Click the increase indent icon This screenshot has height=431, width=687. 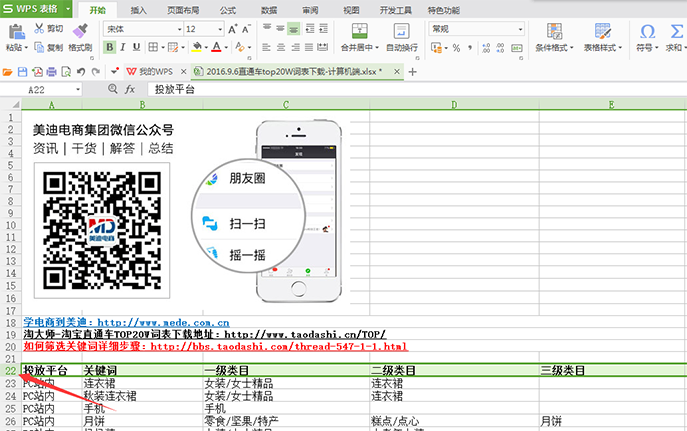323,29
